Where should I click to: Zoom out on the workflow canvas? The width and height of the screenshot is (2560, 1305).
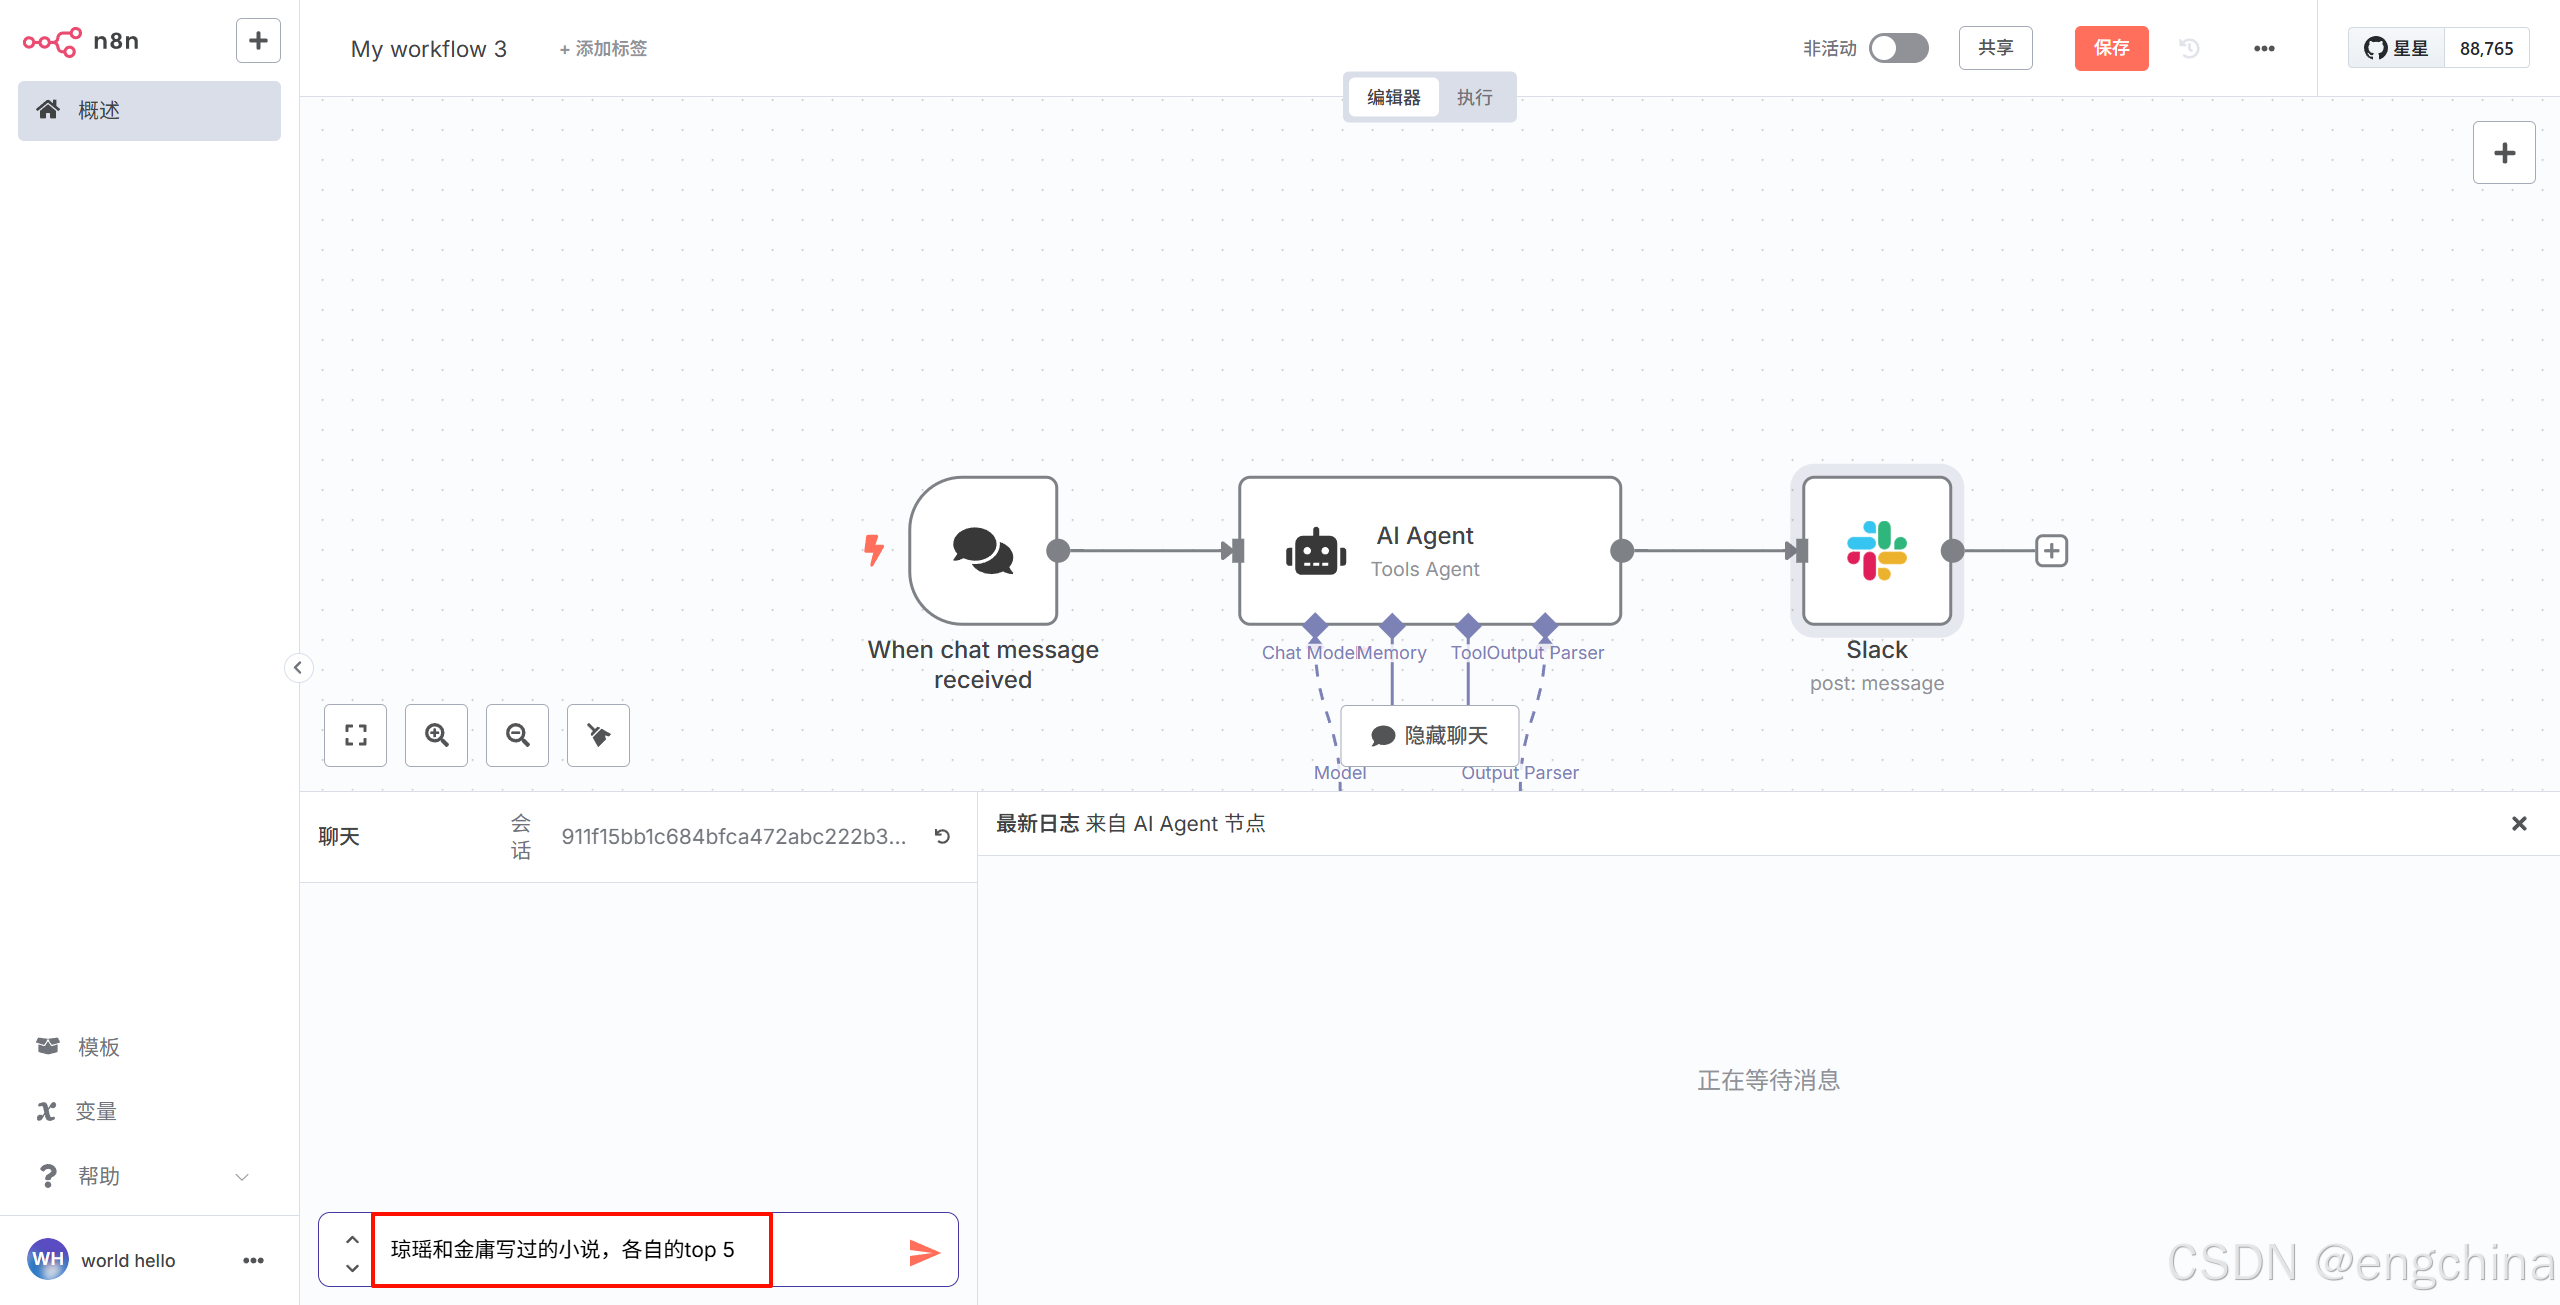[x=517, y=735]
